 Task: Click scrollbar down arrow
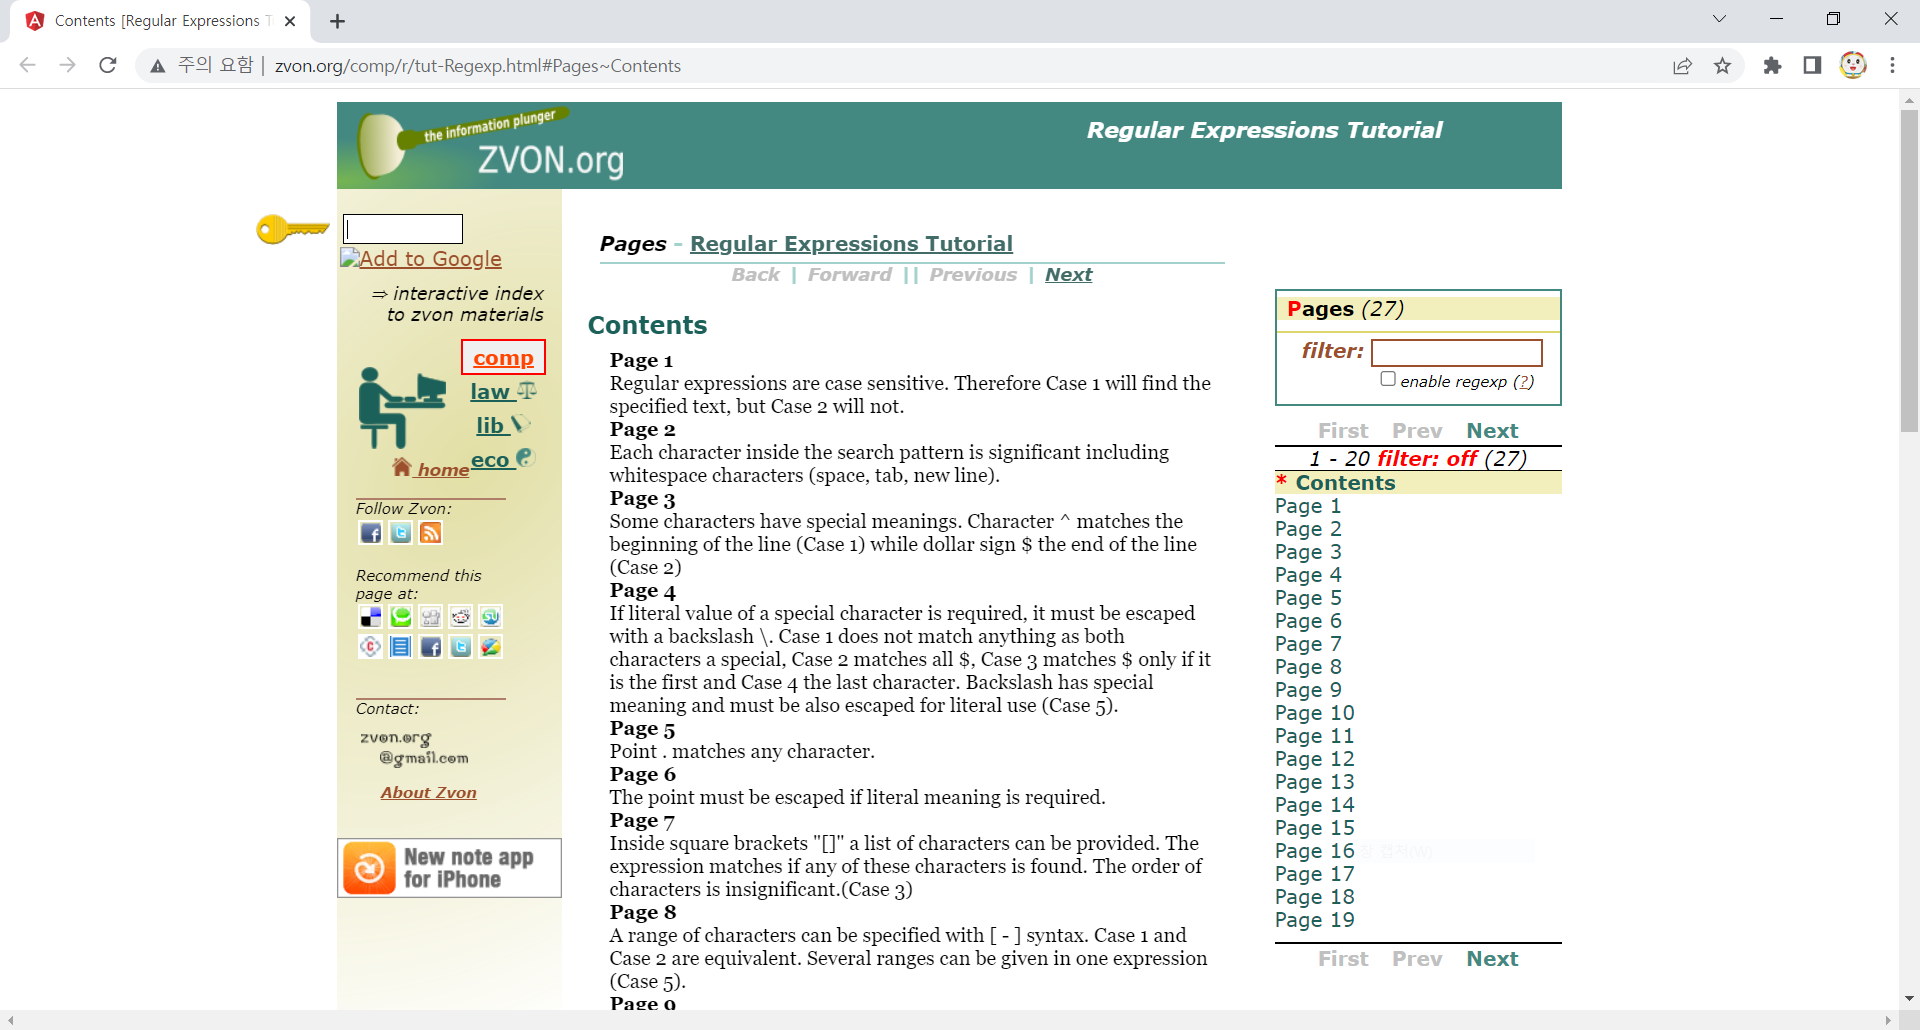point(1909,998)
